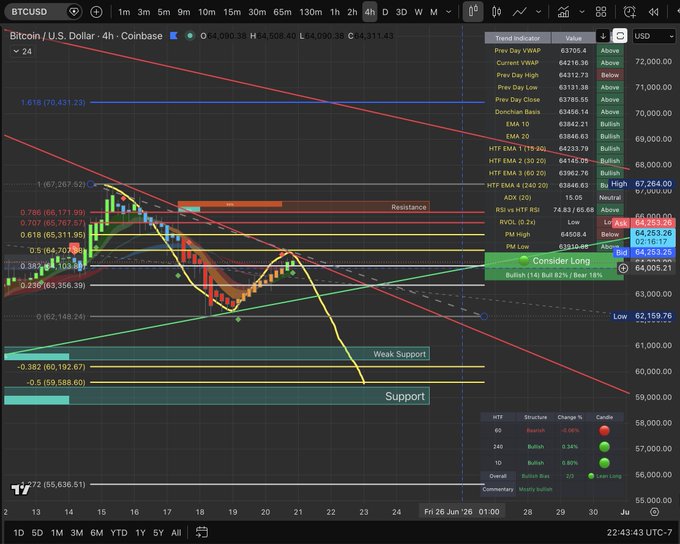Click the large Support zone label

pos(405,396)
